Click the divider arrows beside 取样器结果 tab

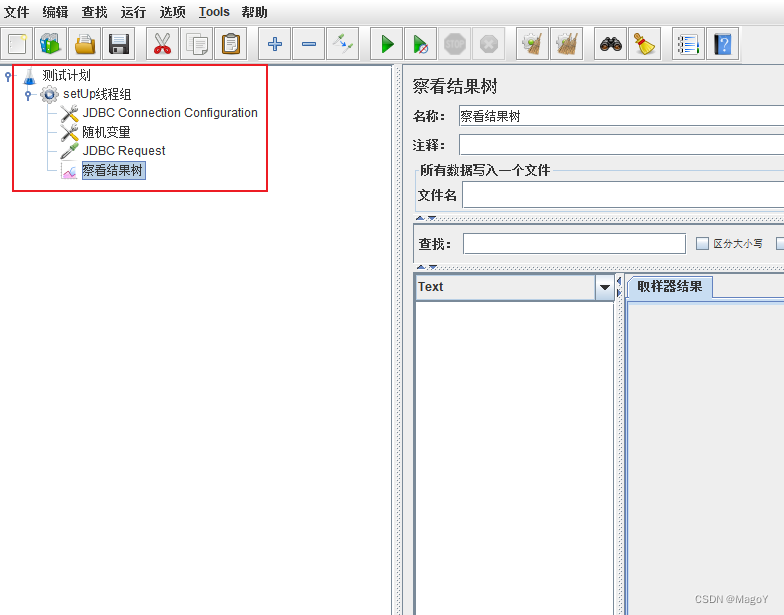(x=619, y=286)
